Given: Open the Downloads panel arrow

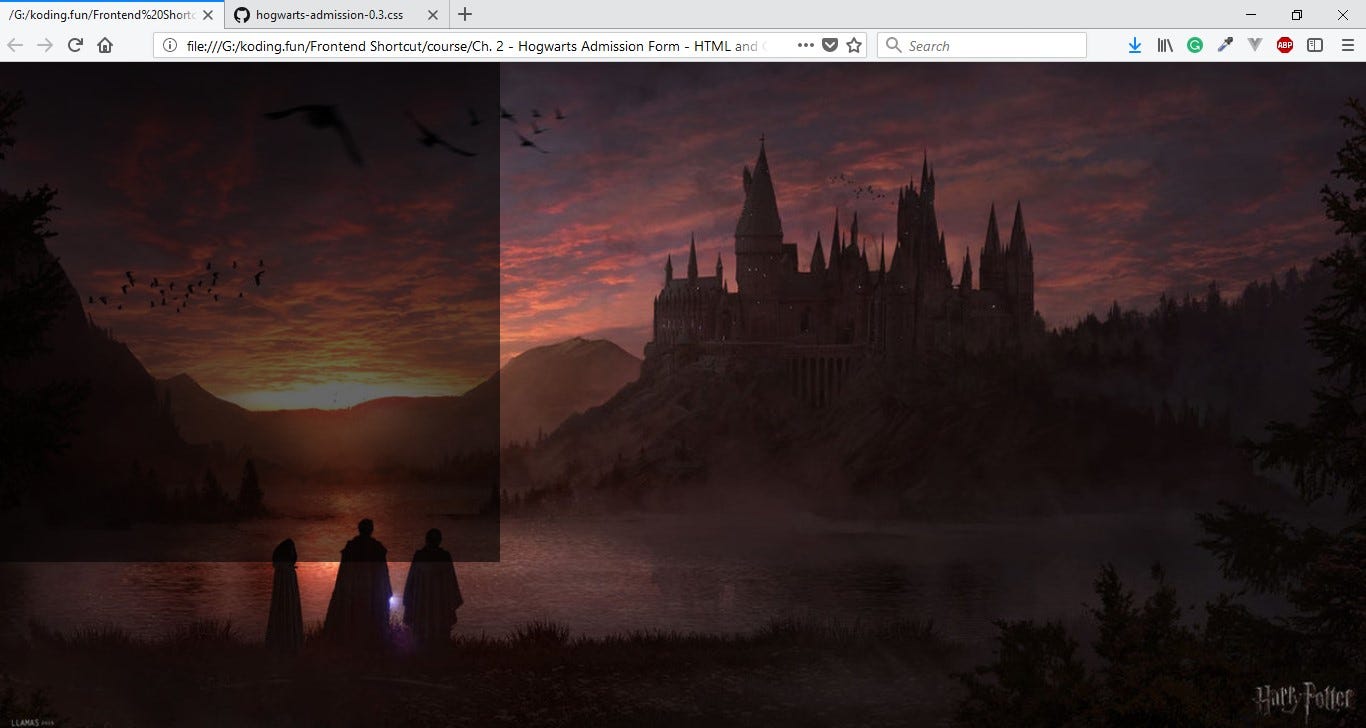Looking at the screenshot, I should [x=1135, y=45].
